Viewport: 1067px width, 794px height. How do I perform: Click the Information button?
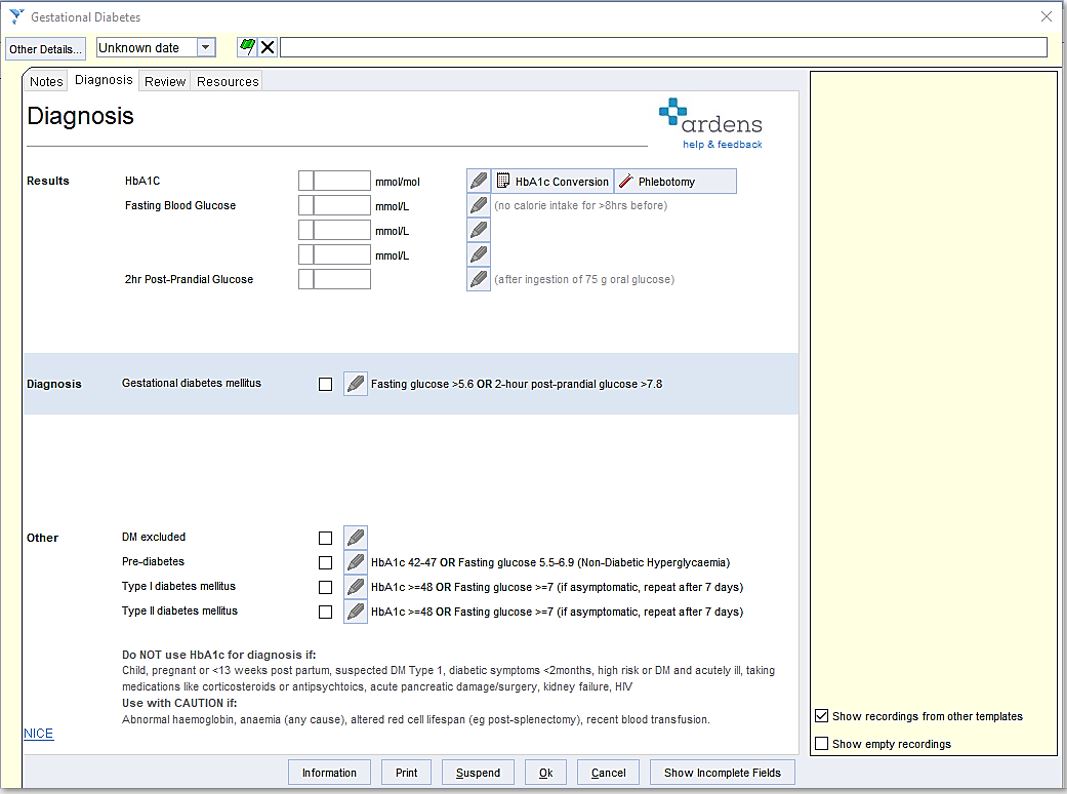[329, 773]
